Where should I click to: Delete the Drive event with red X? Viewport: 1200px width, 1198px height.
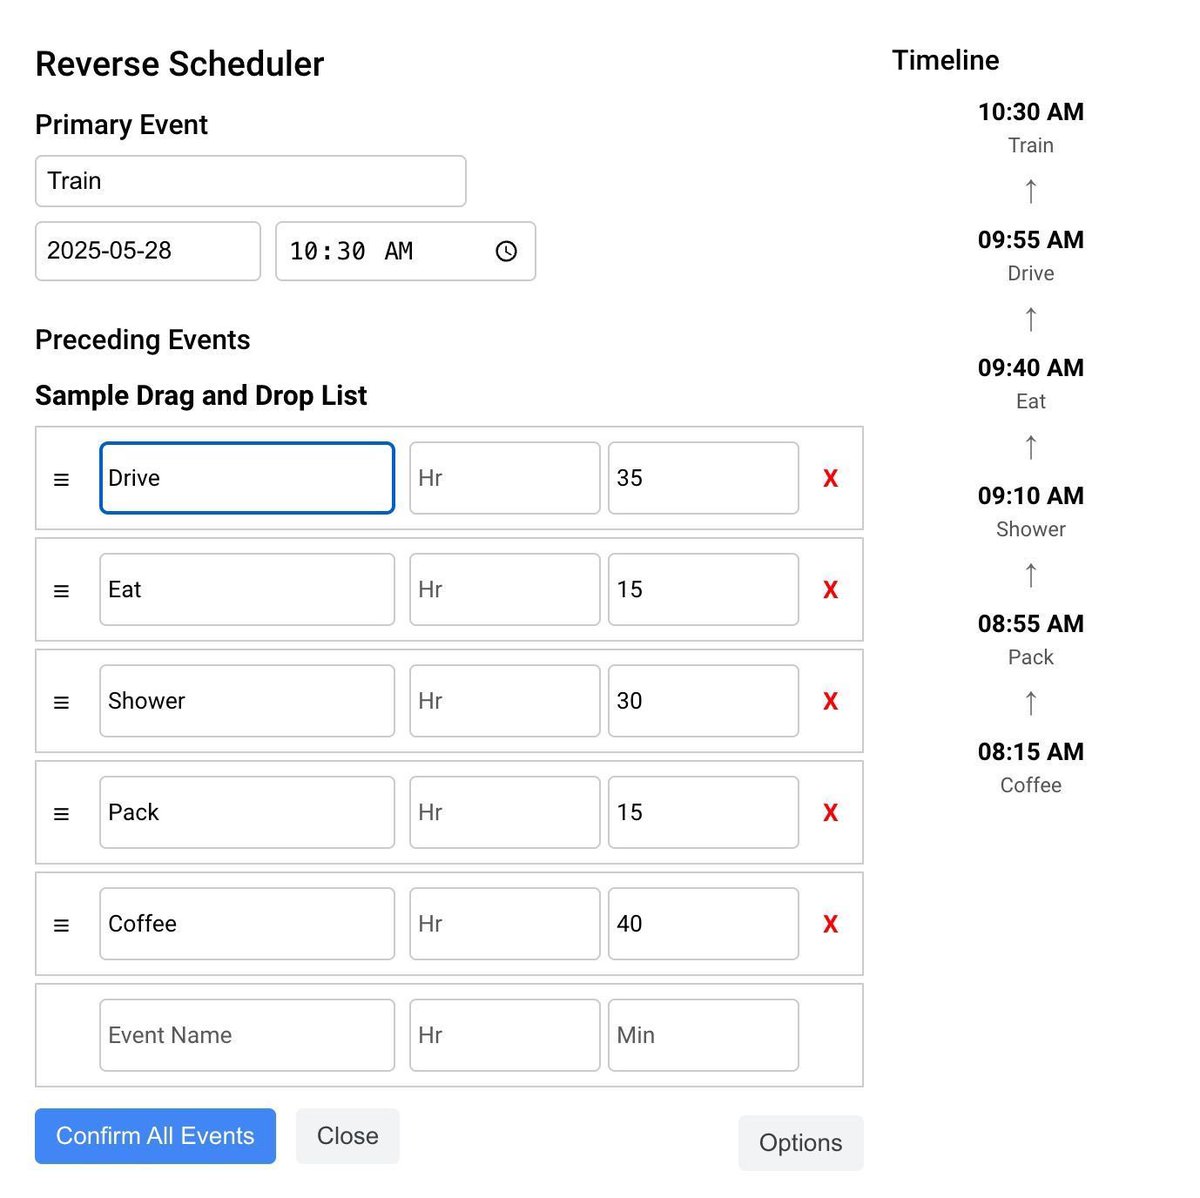click(830, 478)
